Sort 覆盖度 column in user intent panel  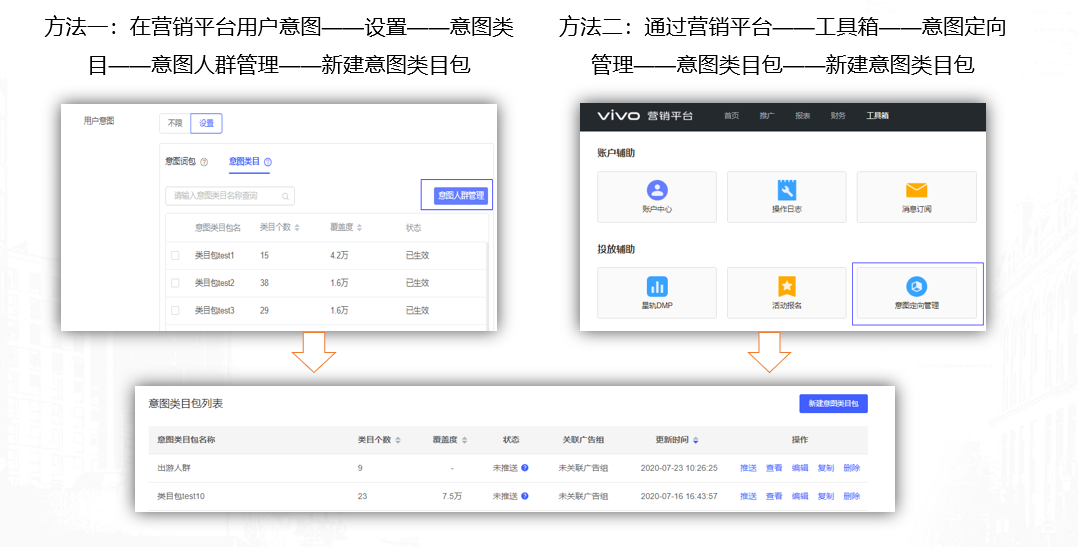[359, 228]
